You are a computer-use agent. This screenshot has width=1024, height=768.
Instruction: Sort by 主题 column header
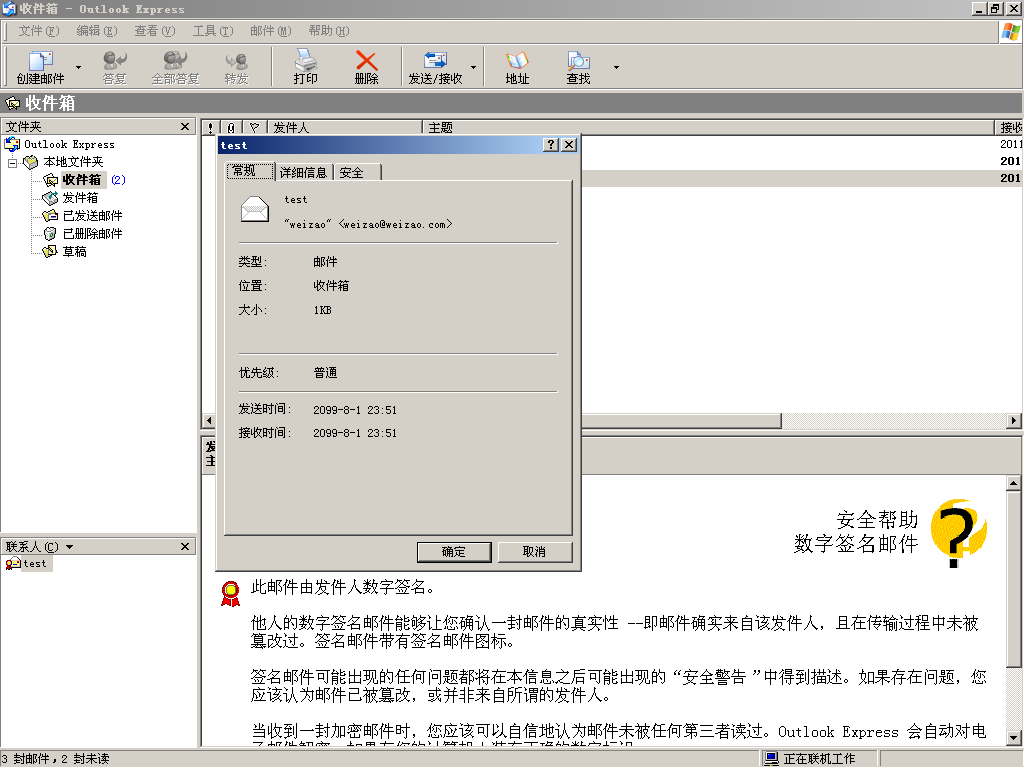coord(709,127)
